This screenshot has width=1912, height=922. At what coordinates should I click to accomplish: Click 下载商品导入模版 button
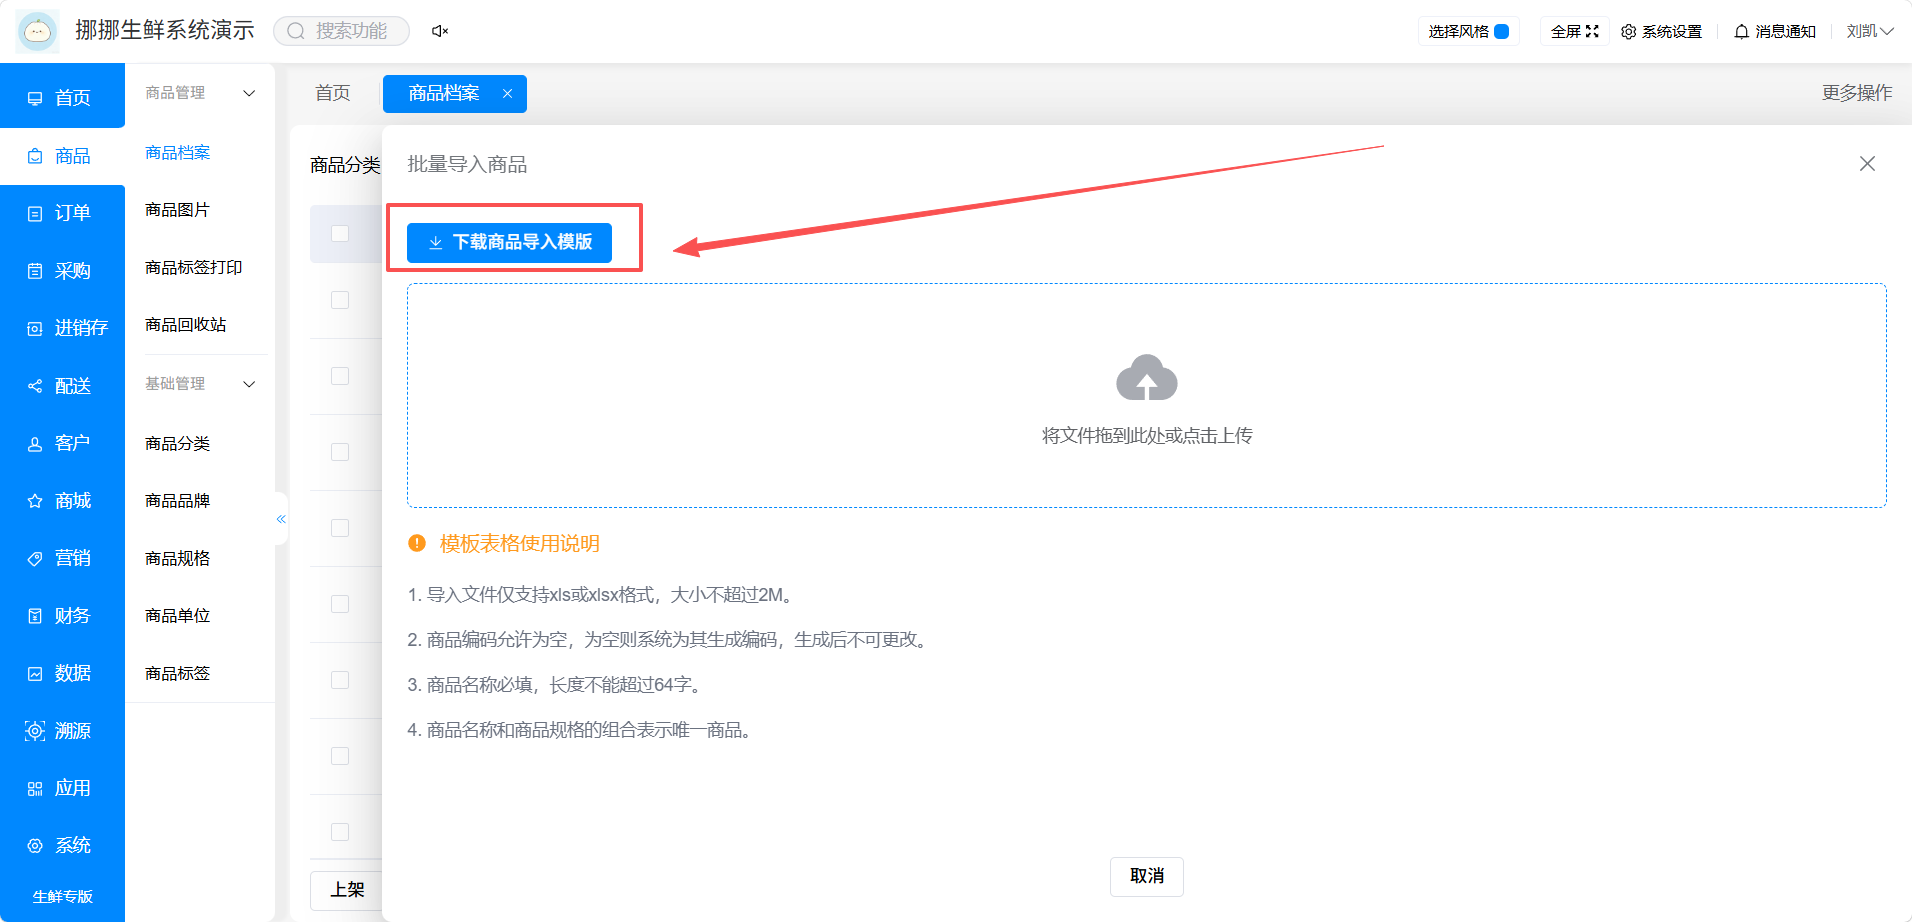tap(509, 242)
